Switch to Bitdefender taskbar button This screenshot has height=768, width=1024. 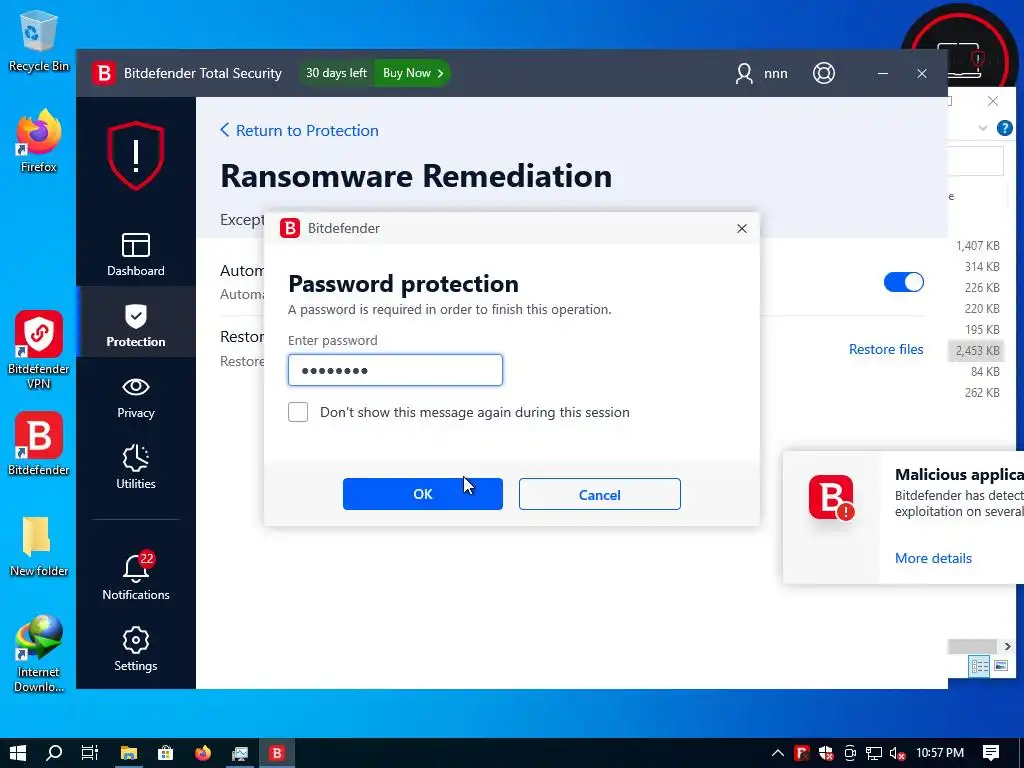(x=277, y=753)
